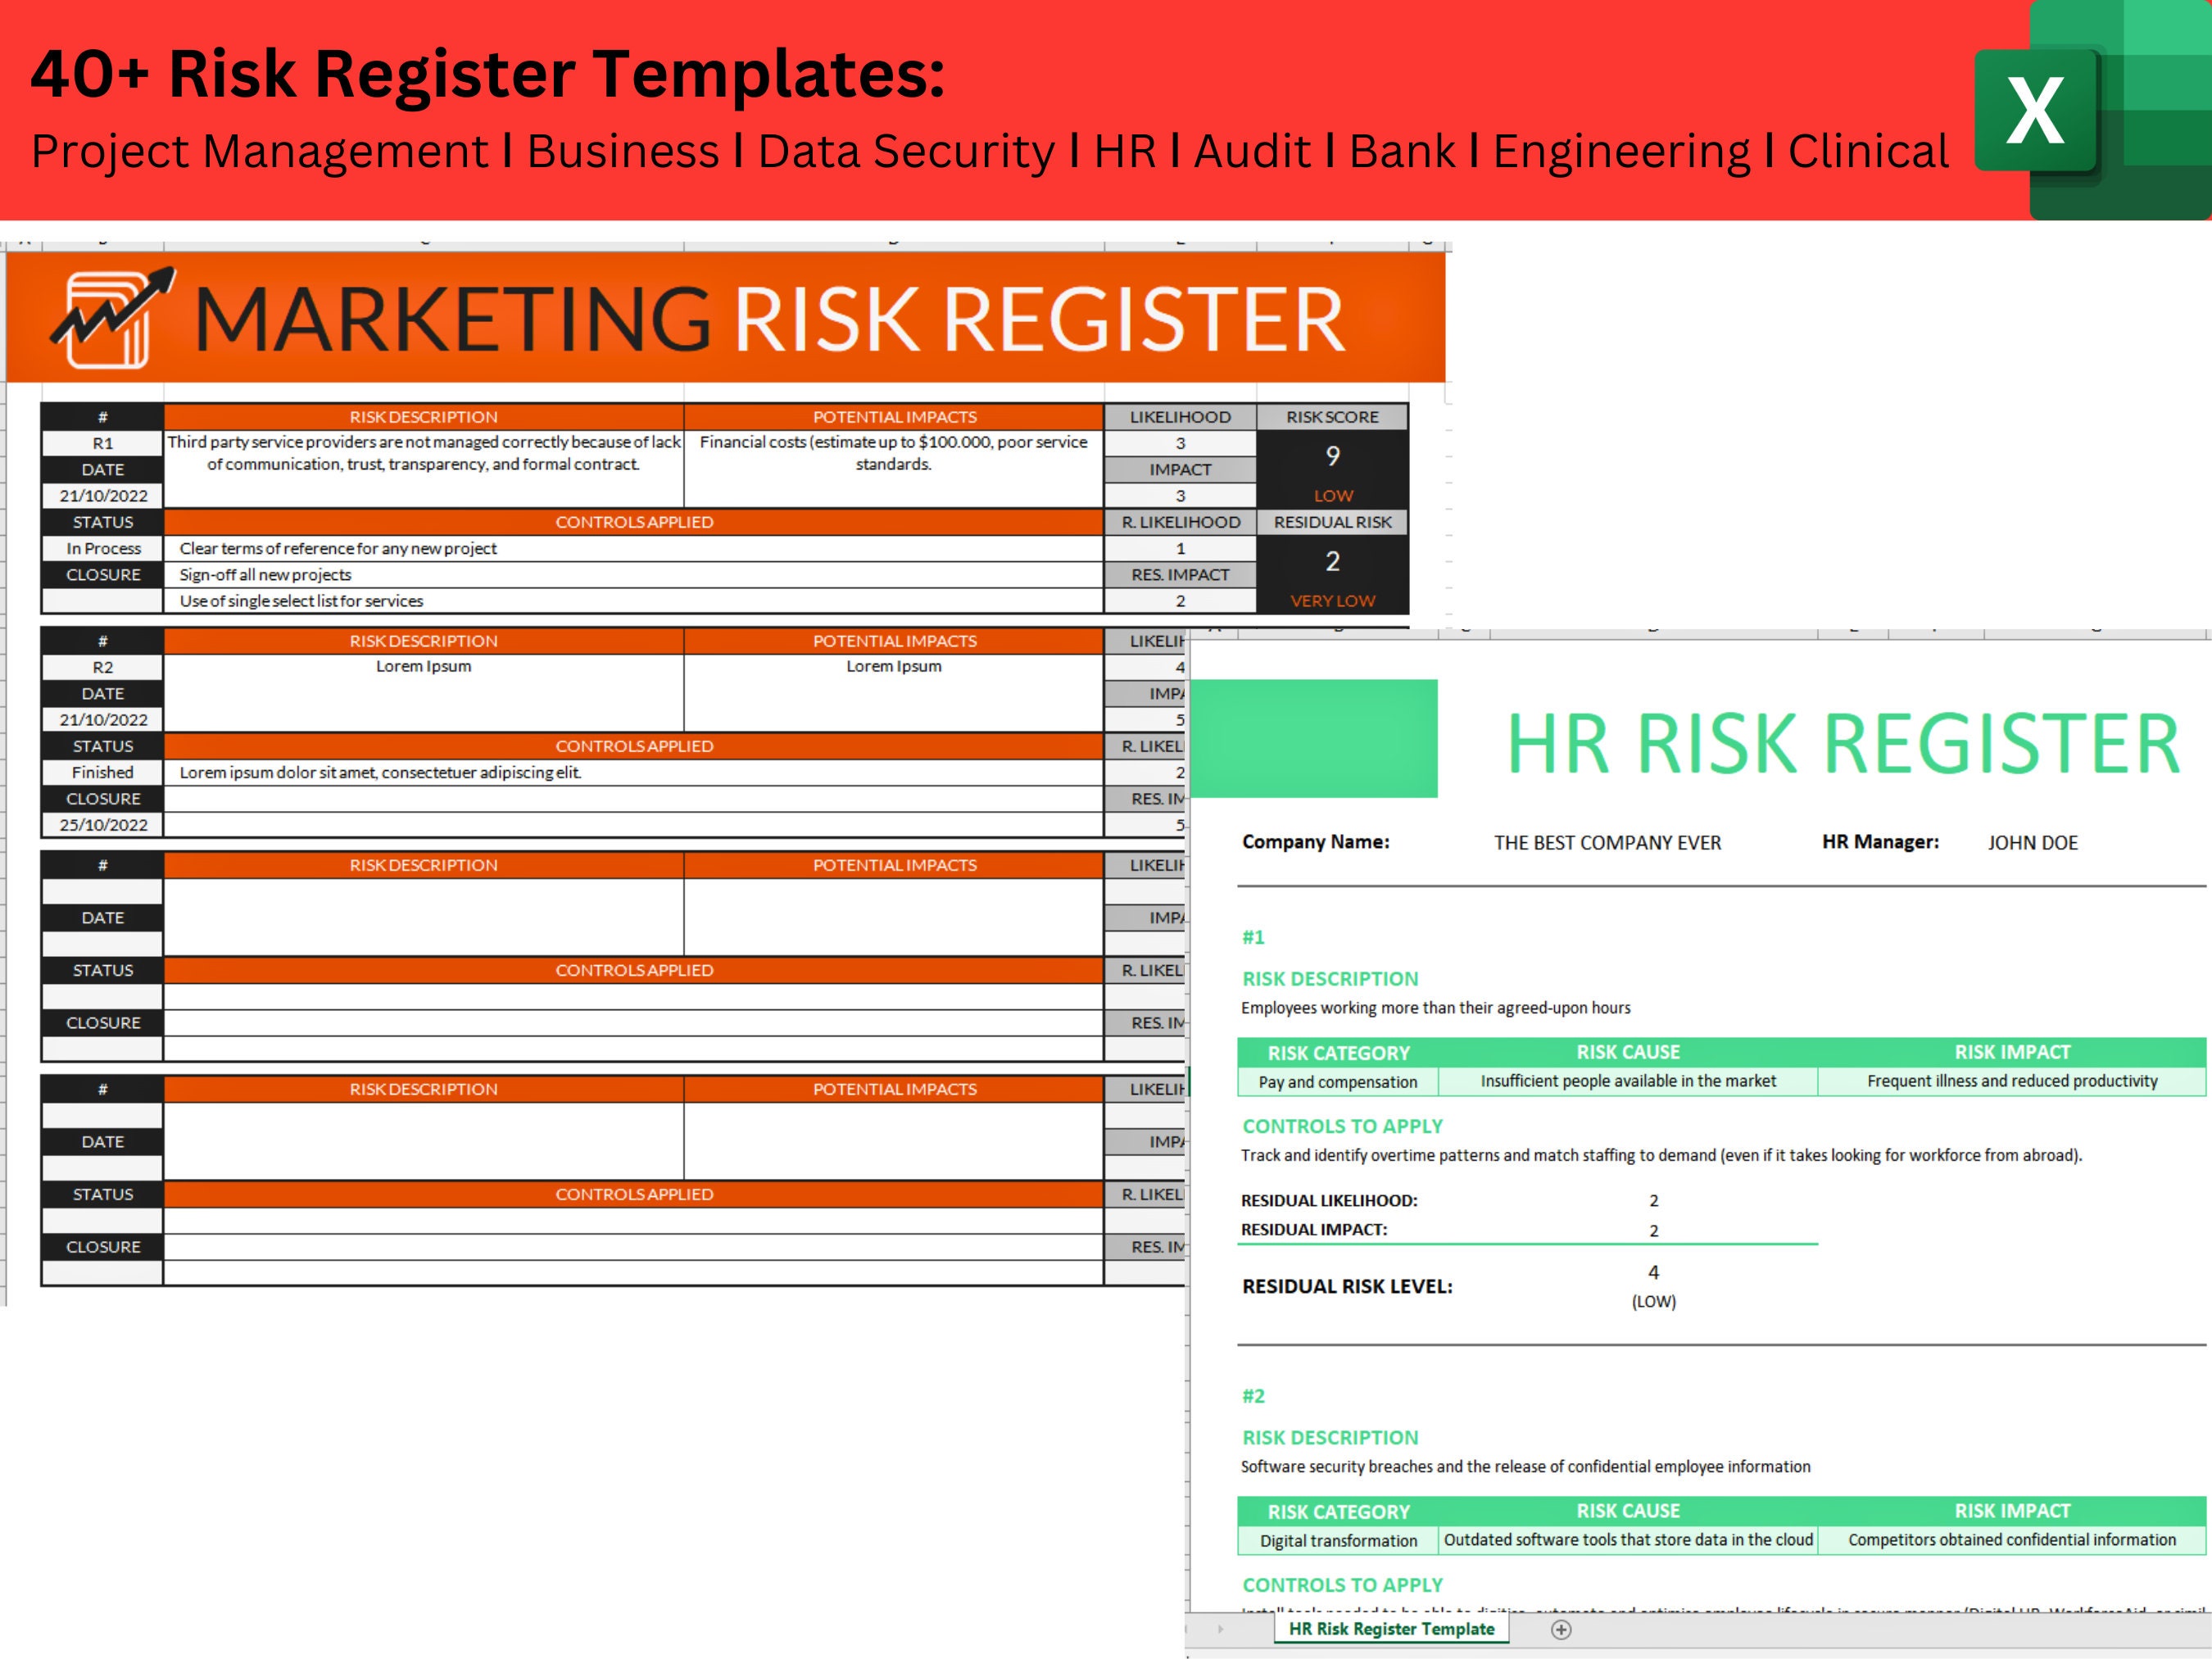Select 'Frequent illness and reduced productivity' cell
Screen dimensions: 2212x1659
(2012, 1082)
